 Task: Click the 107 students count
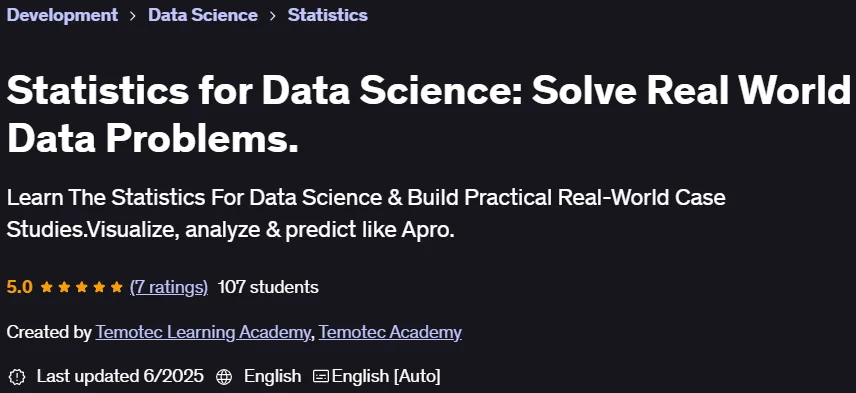268,287
